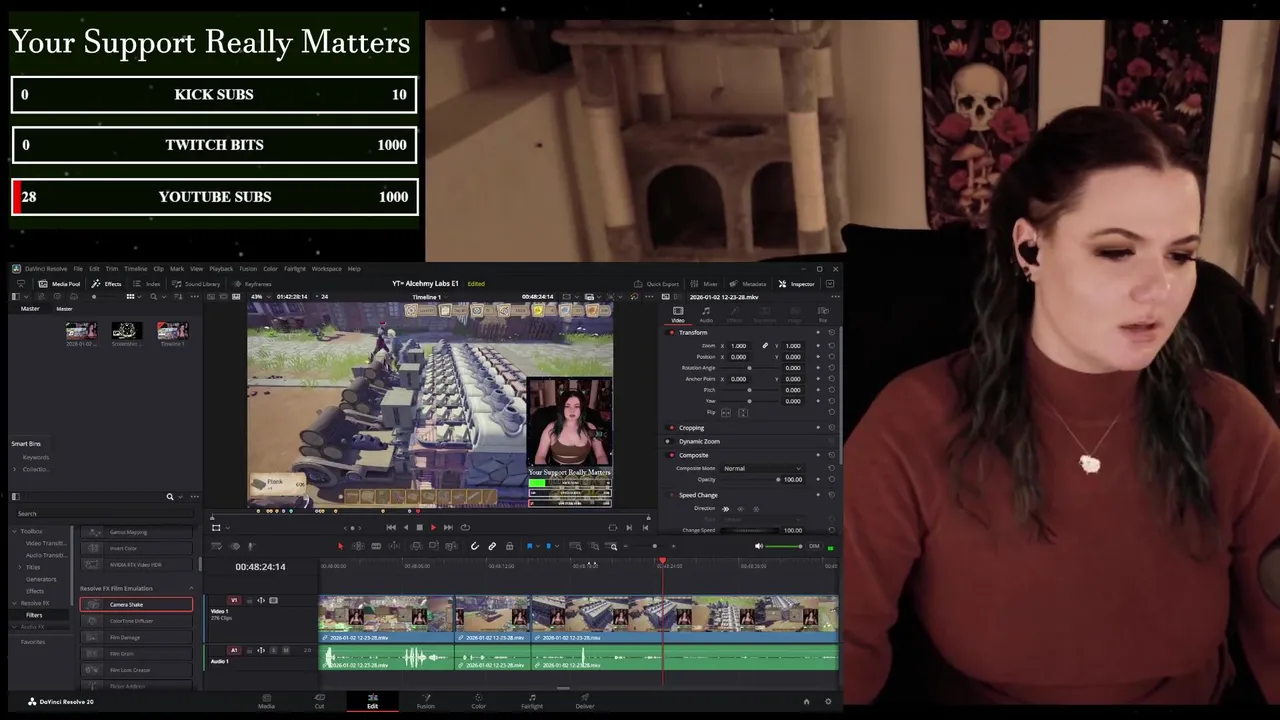This screenshot has width=1280, height=720.
Task: Open the Timeline menu
Action: point(135,269)
